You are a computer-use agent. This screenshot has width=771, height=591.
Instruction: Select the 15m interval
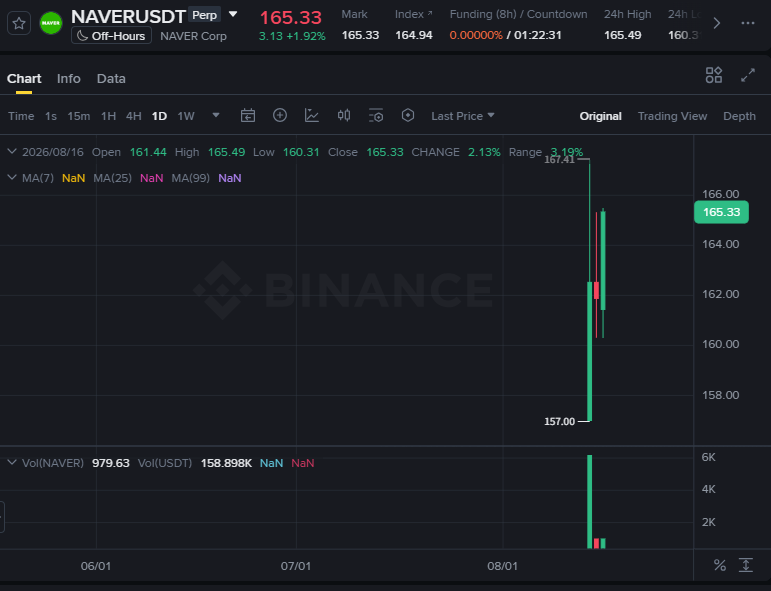click(79, 116)
